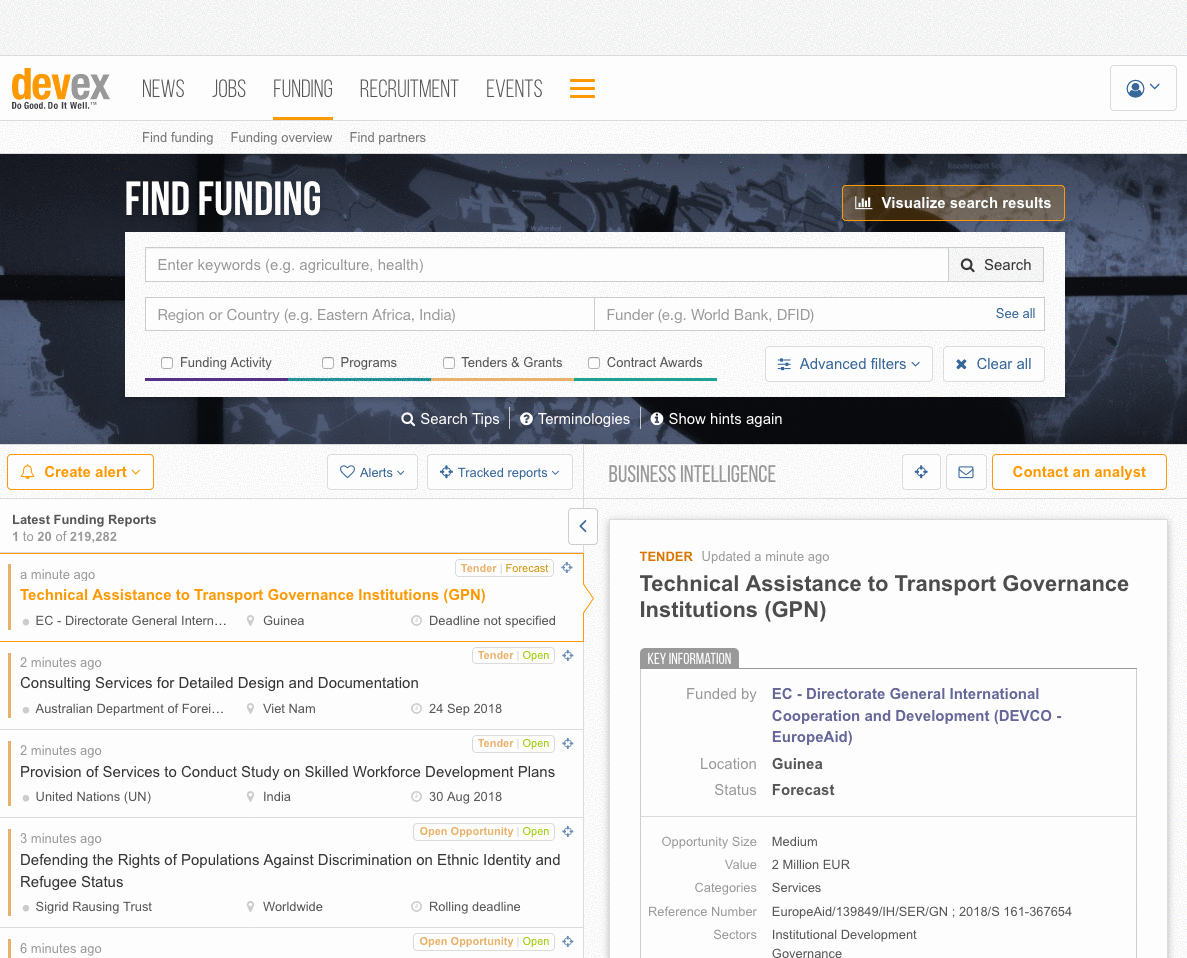Expand Advanced filters dropdown
1187x958 pixels.
click(x=849, y=364)
